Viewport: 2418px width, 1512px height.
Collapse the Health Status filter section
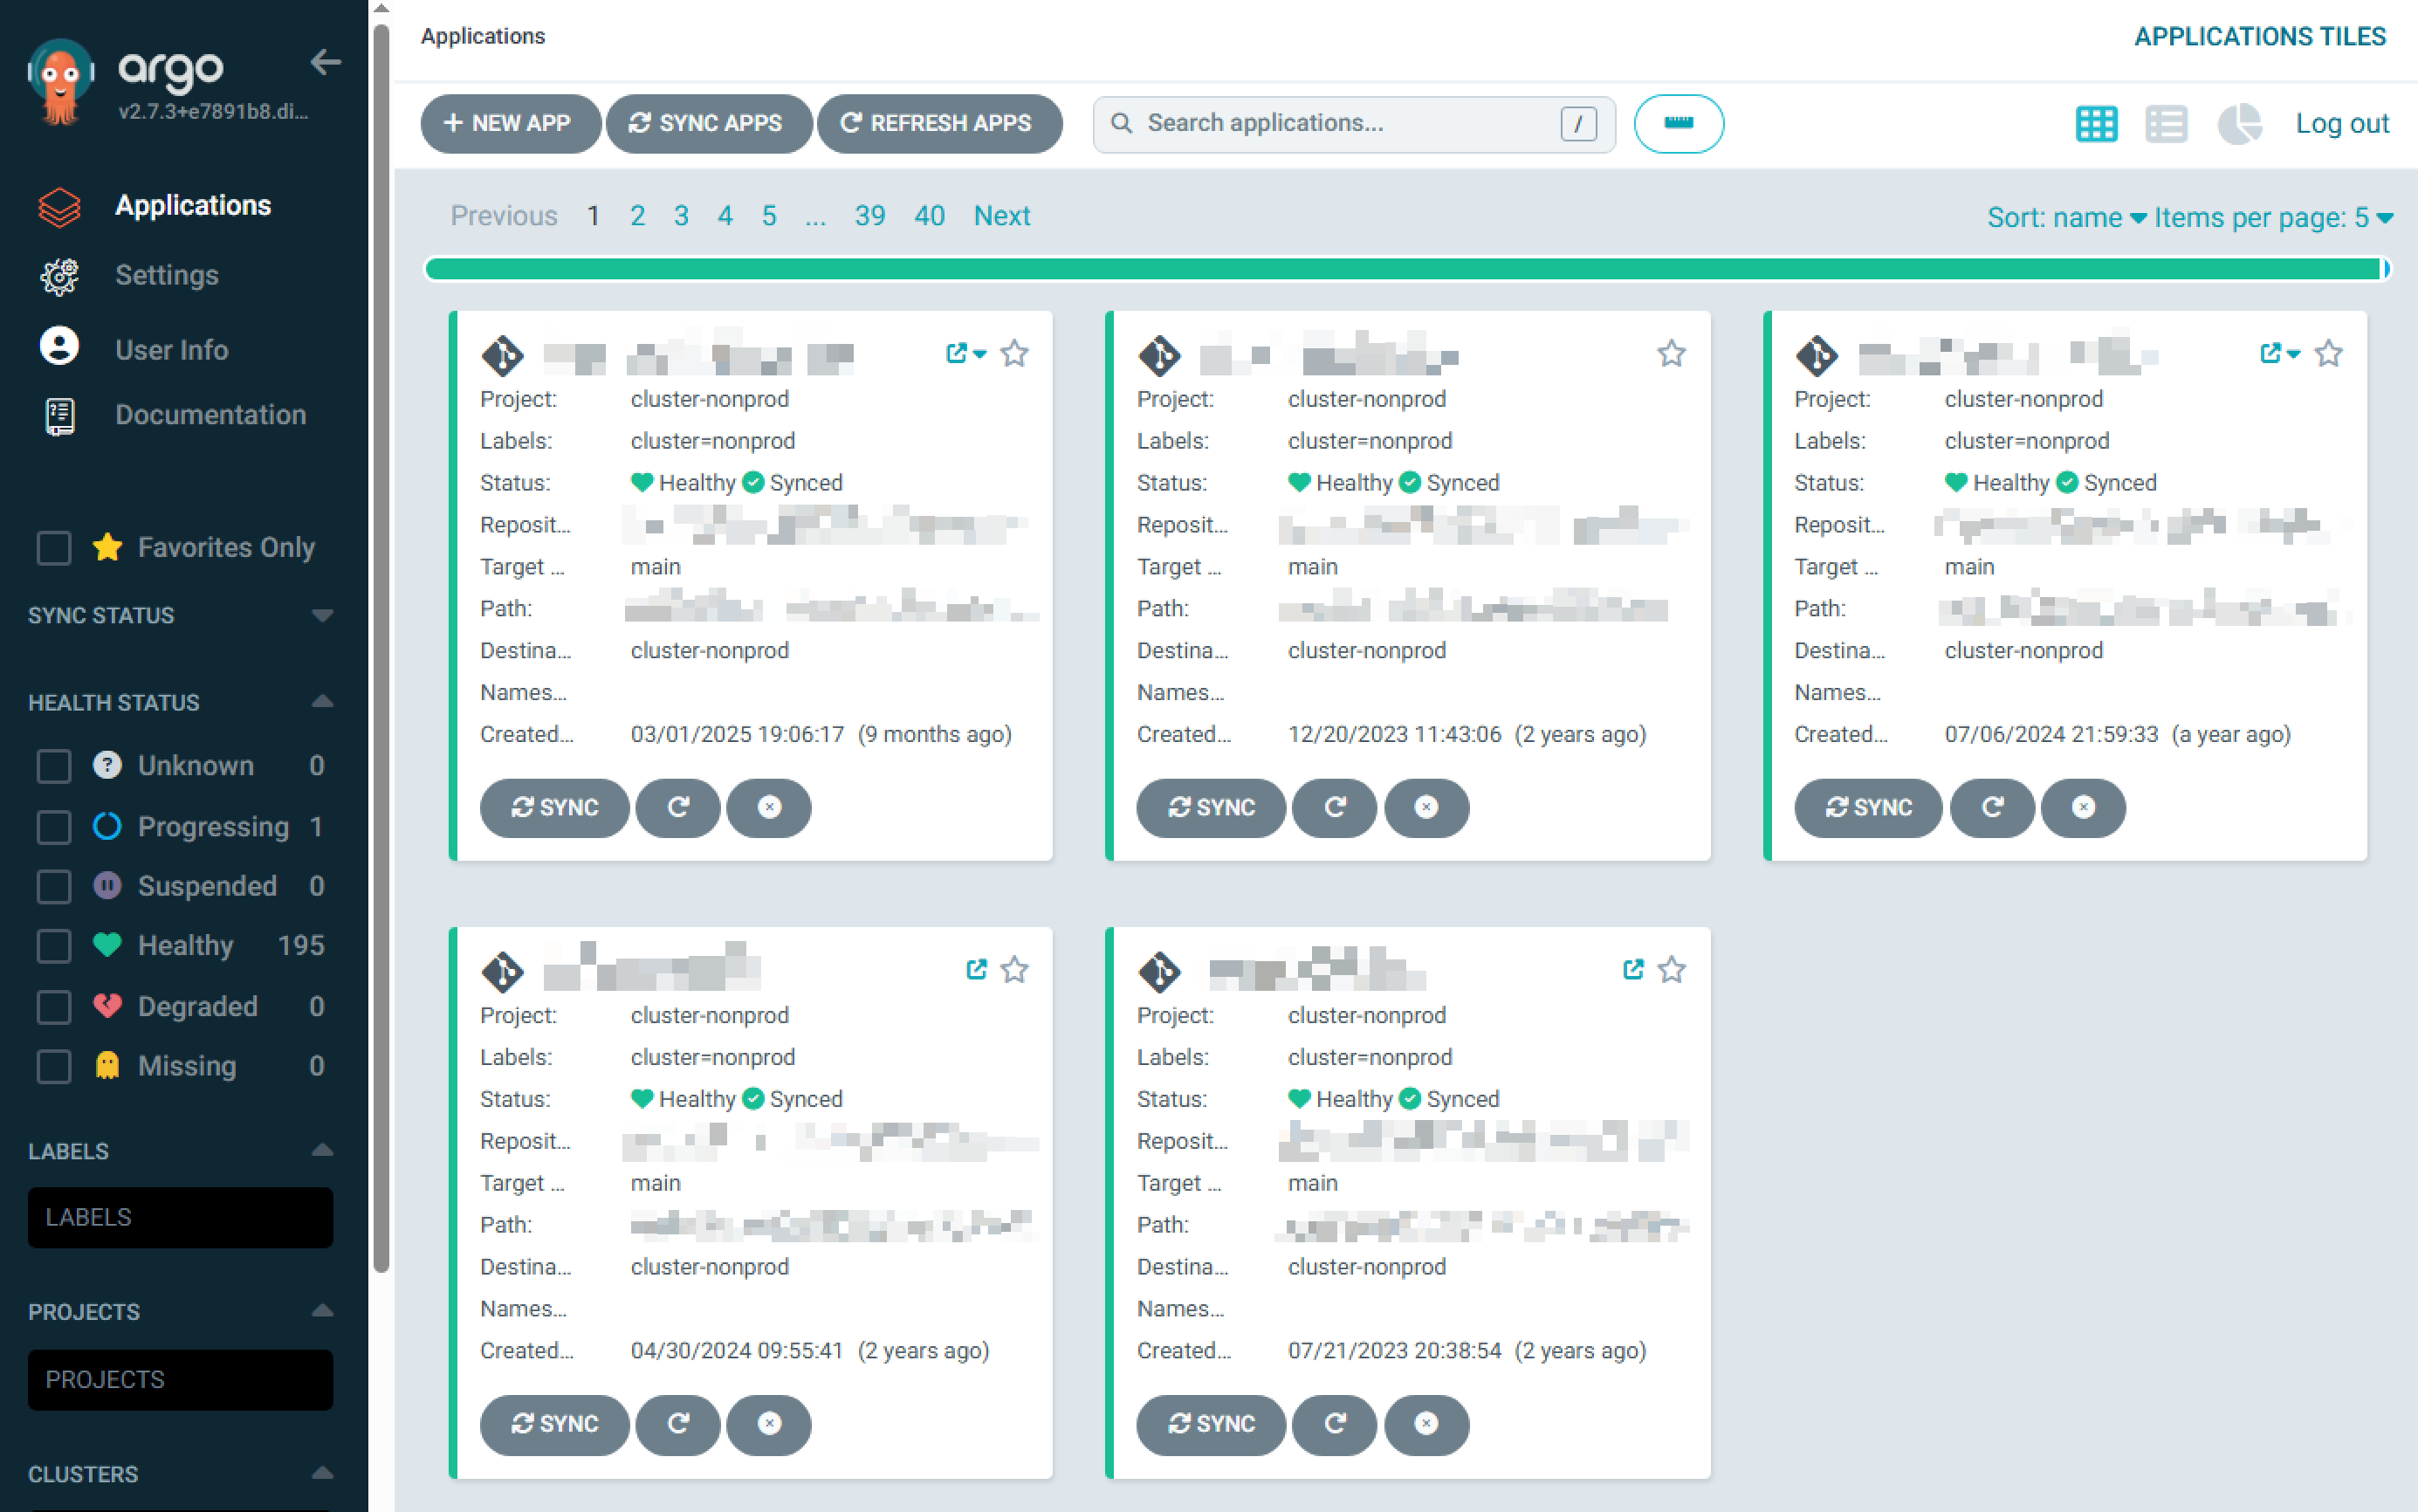coord(321,701)
